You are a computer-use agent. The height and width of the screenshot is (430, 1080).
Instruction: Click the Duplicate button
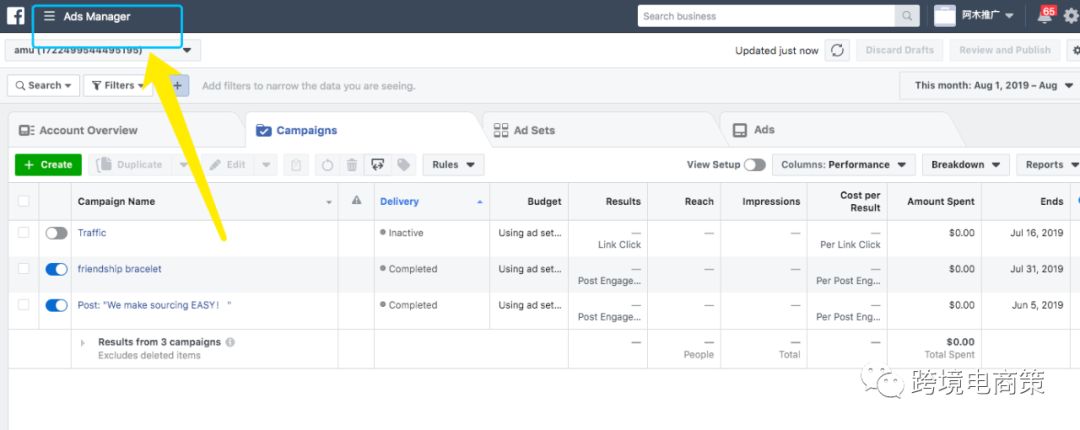[130, 165]
